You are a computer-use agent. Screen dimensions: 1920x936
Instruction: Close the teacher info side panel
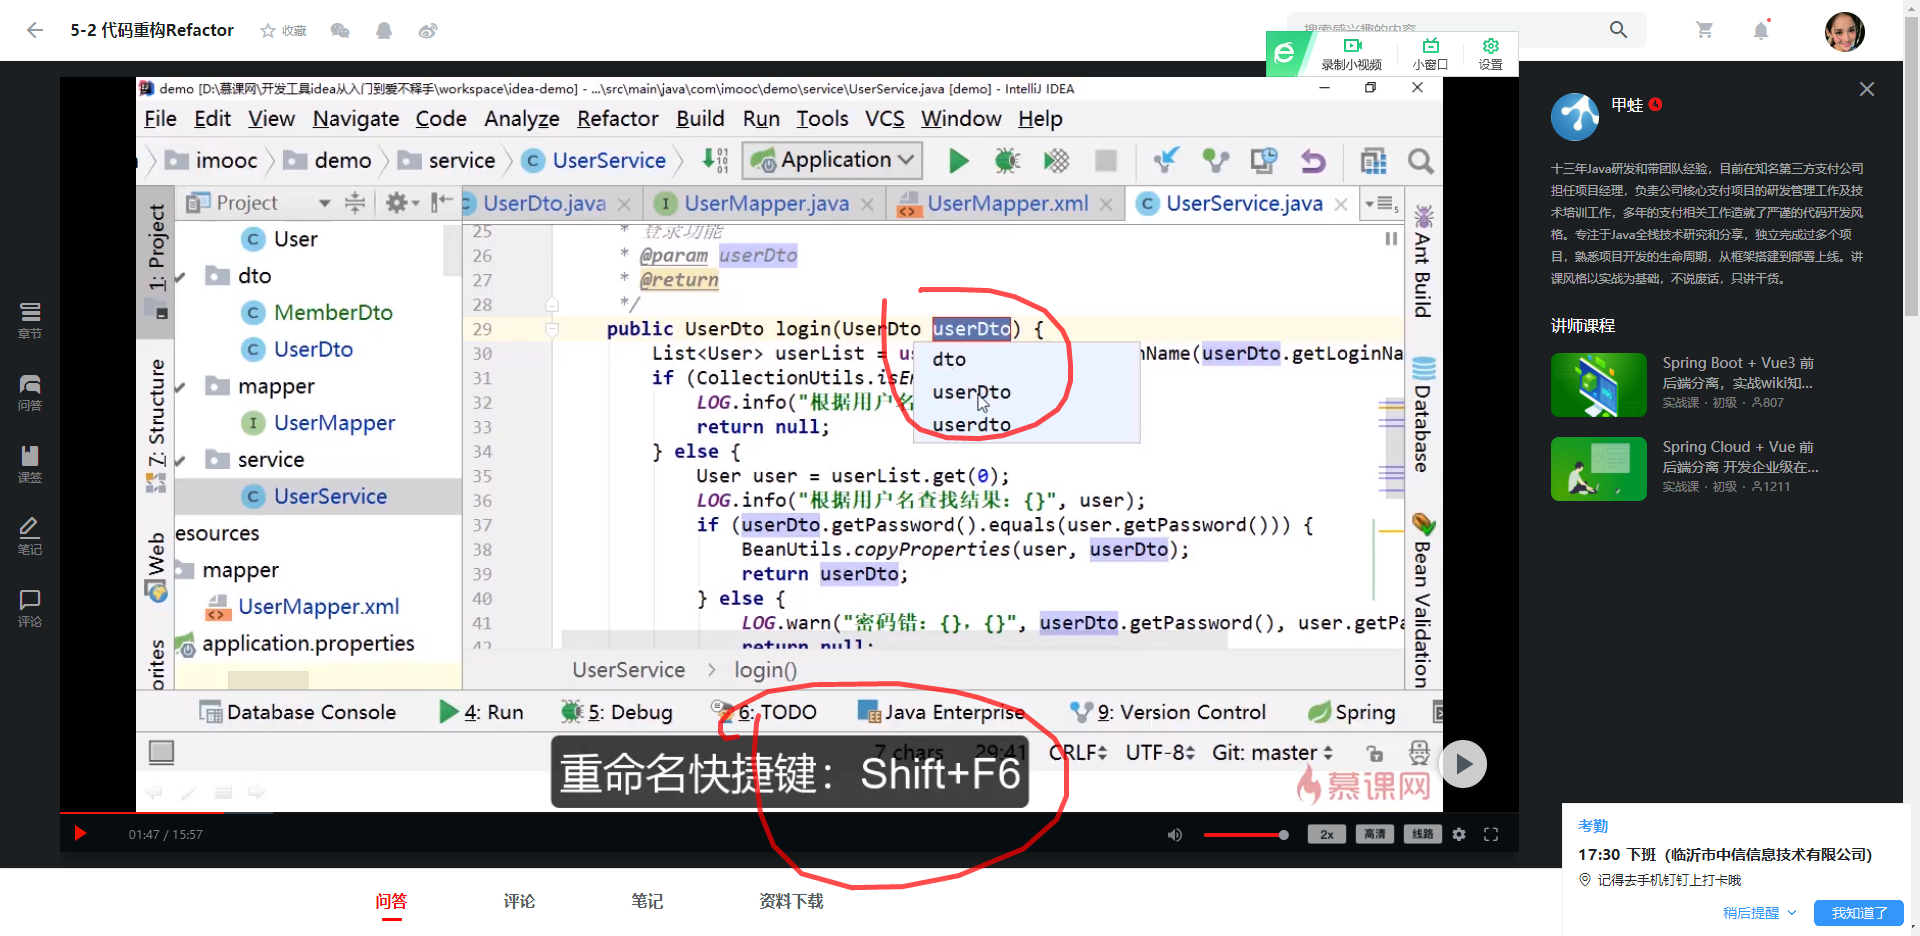(1866, 89)
